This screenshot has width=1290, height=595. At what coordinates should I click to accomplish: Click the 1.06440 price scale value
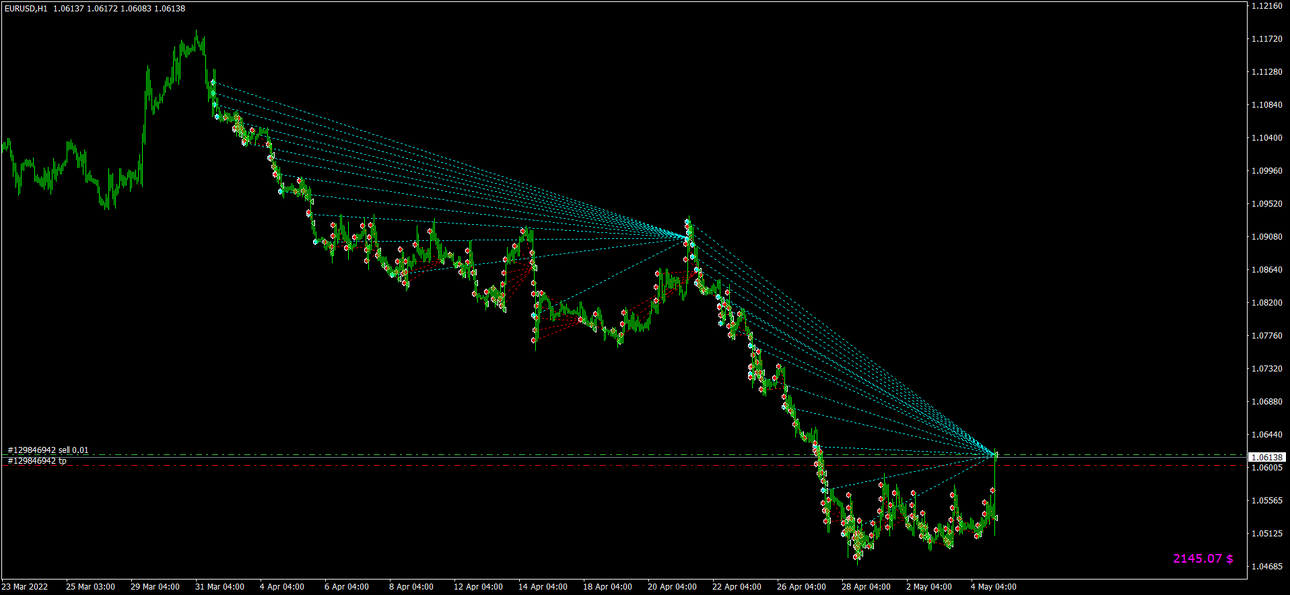click(1265, 435)
